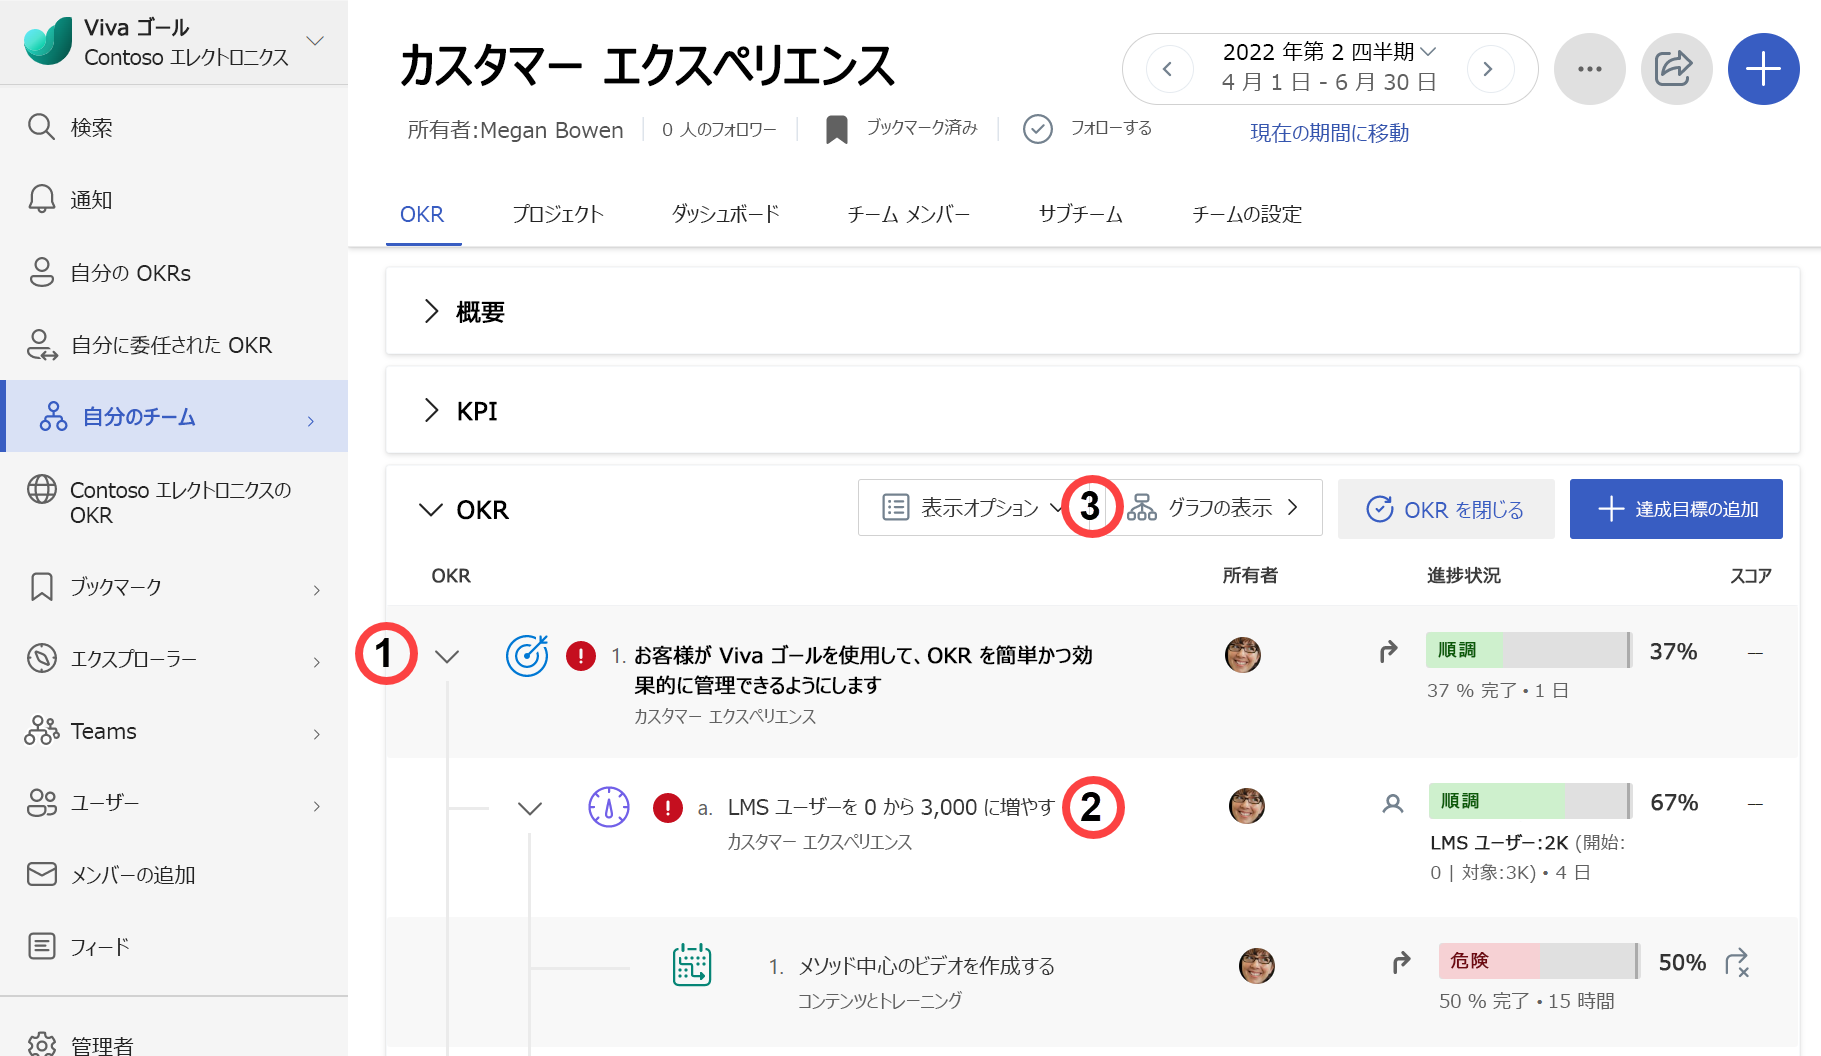Open メソッド中心のビデオを作成する project
Viewport: 1821px width, 1056px height.
tap(926, 966)
